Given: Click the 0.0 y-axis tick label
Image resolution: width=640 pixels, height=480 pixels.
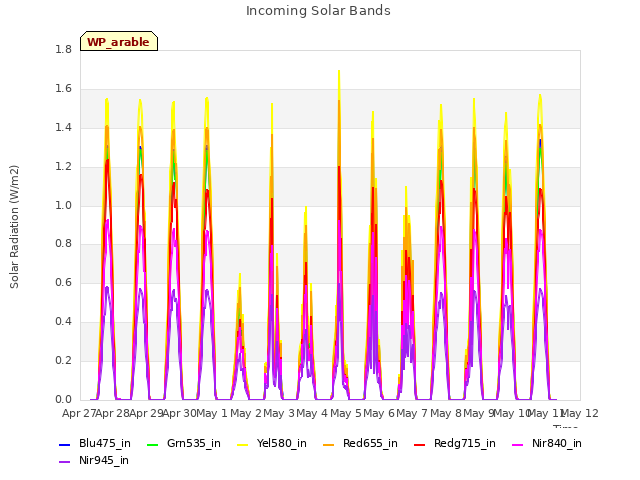Looking at the screenshot, I should point(63,399).
